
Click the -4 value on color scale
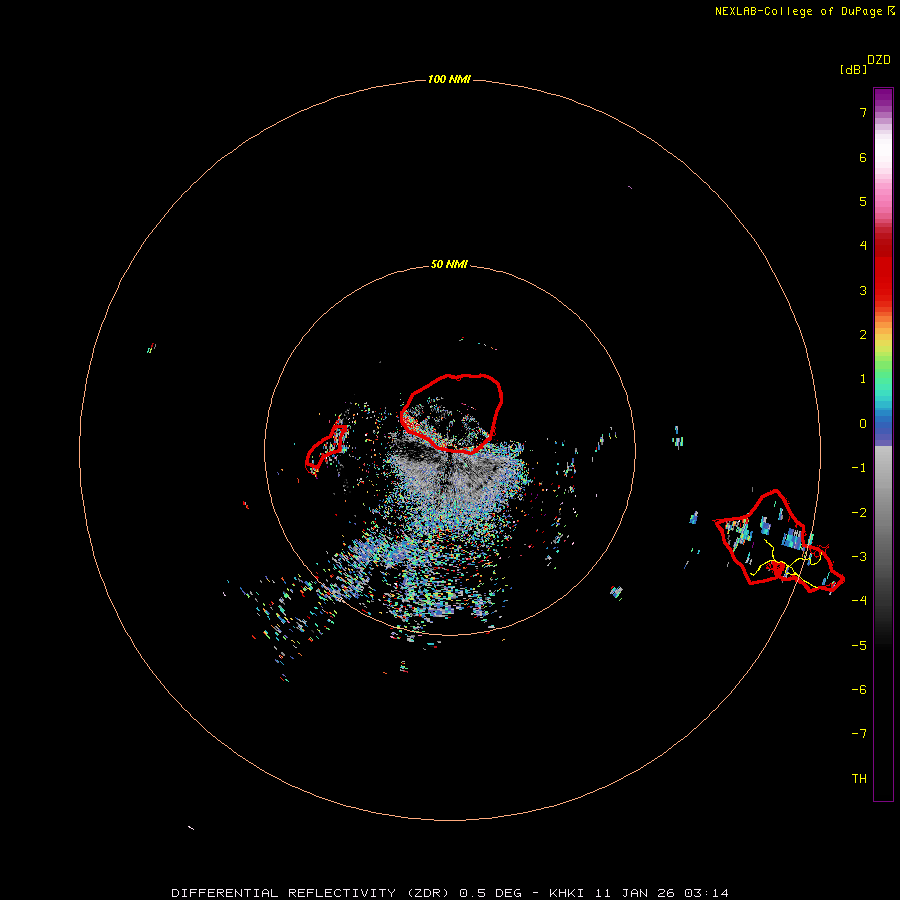(859, 600)
